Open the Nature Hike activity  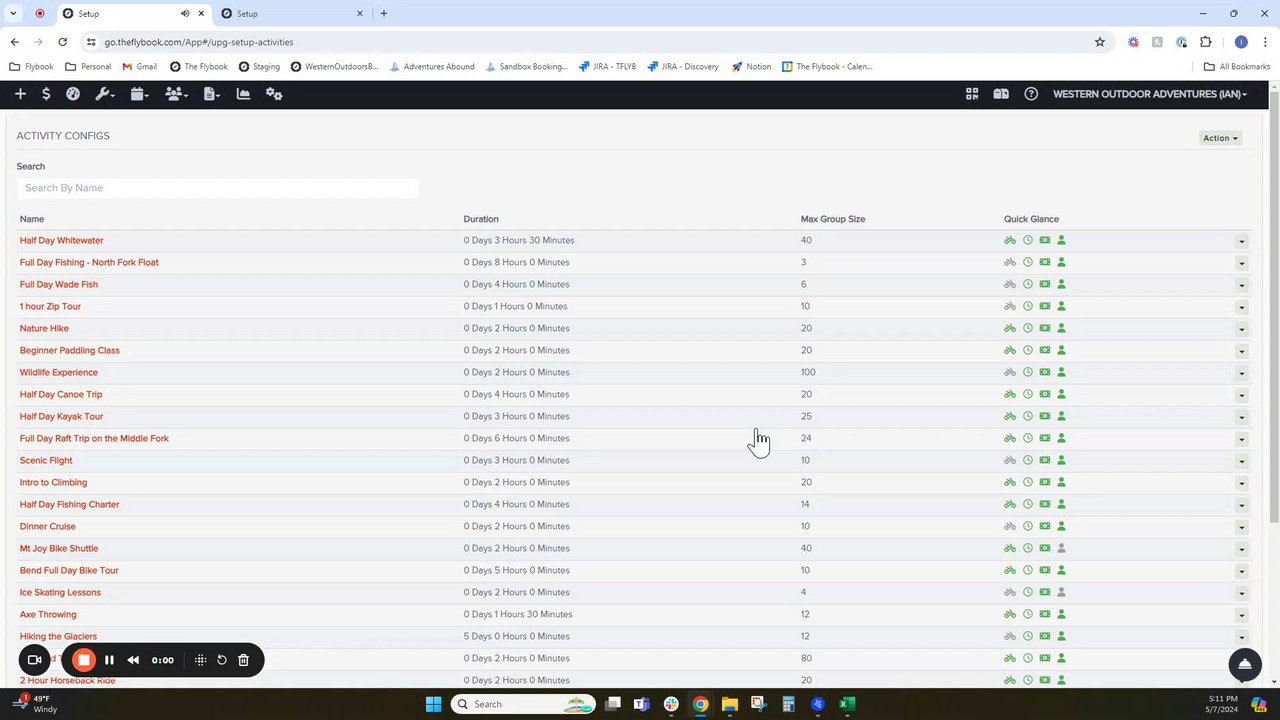44,328
